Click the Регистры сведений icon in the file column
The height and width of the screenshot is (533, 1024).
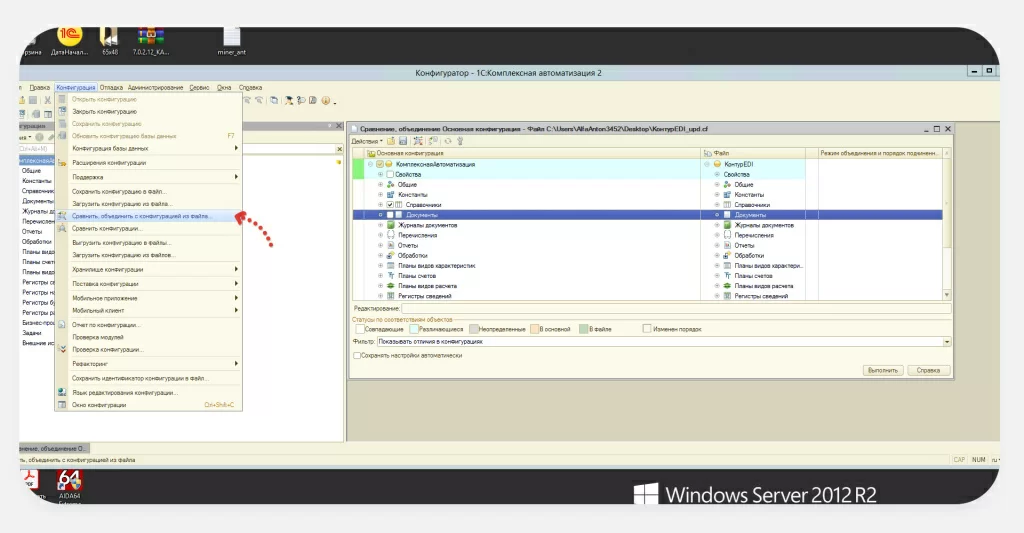click(728, 296)
